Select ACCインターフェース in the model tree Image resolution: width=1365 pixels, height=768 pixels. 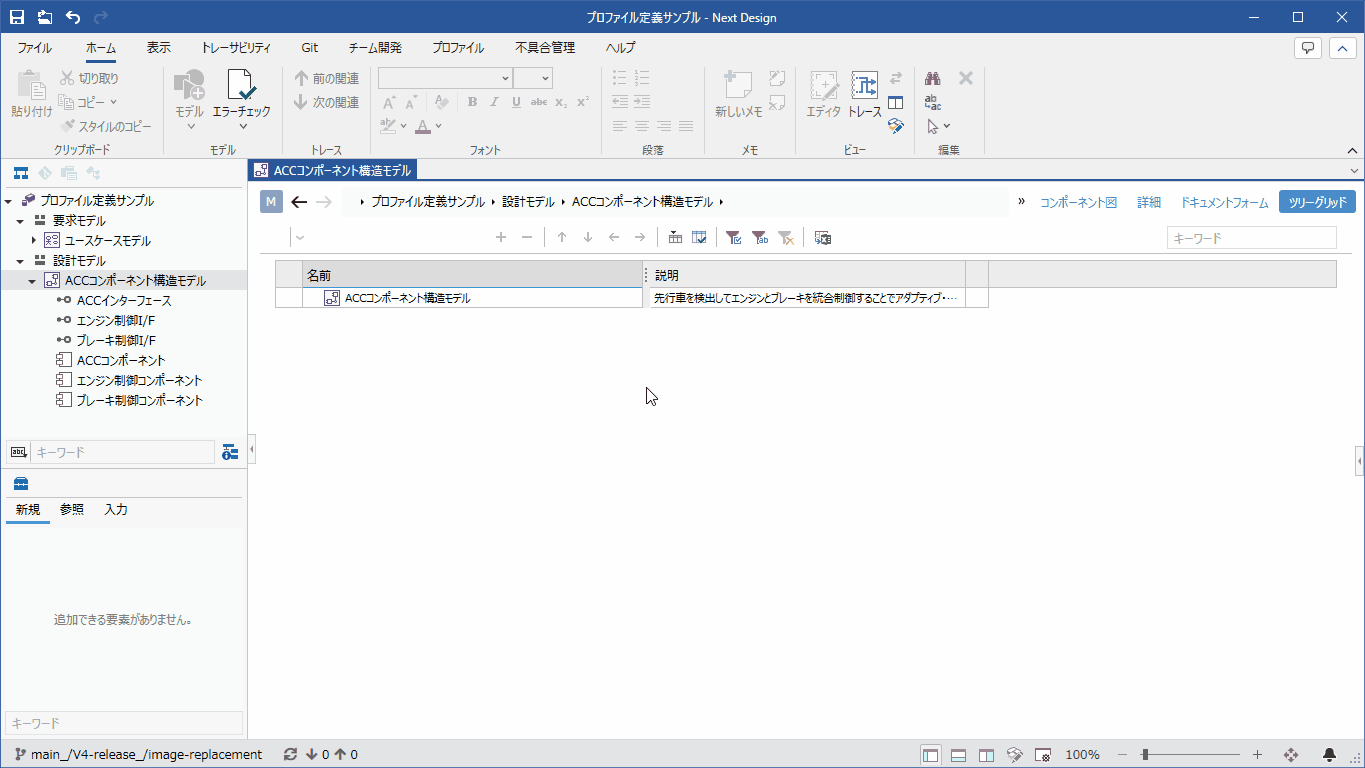[124, 301]
